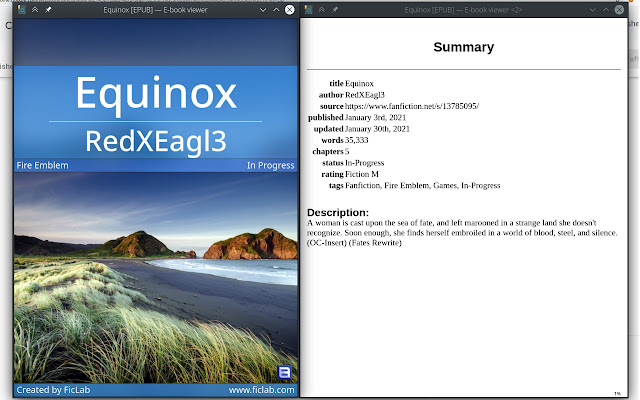Click the Created by FicLab text

click(x=53, y=390)
